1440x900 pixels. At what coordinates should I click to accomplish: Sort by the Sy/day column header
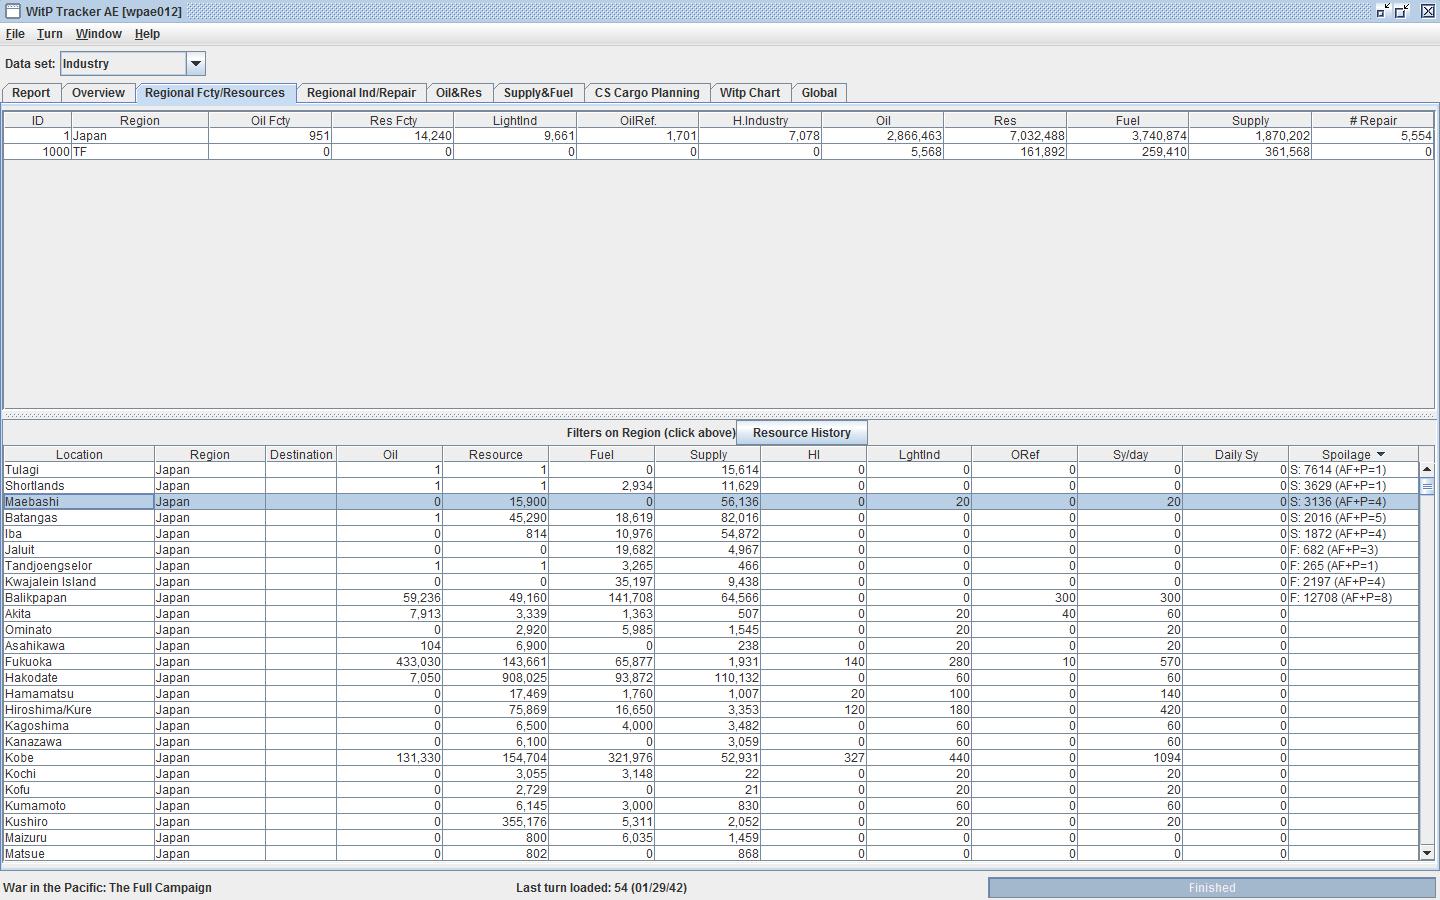pyautogui.click(x=1130, y=454)
